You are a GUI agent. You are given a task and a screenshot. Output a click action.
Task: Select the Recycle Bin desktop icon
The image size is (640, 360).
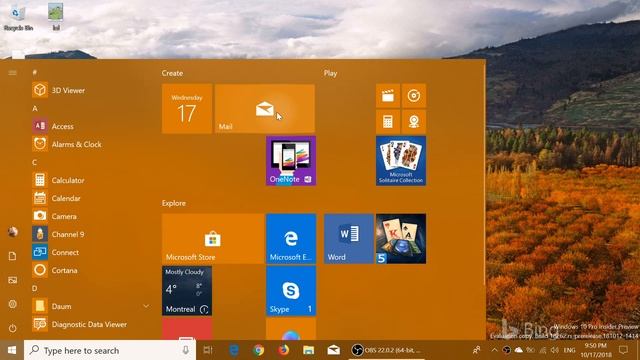[x=18, y=18]
